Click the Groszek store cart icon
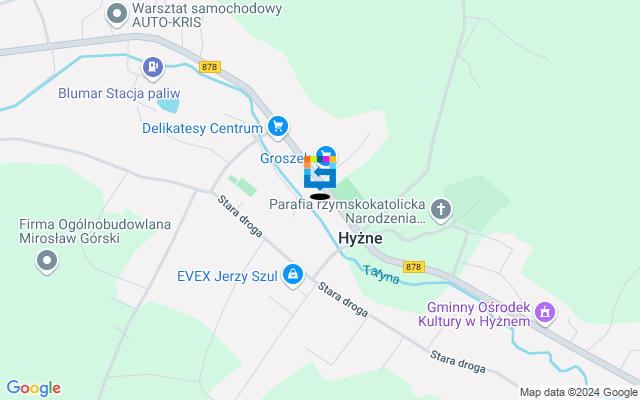Viewport: 640px width, 400px height. [x=326, y=155]
